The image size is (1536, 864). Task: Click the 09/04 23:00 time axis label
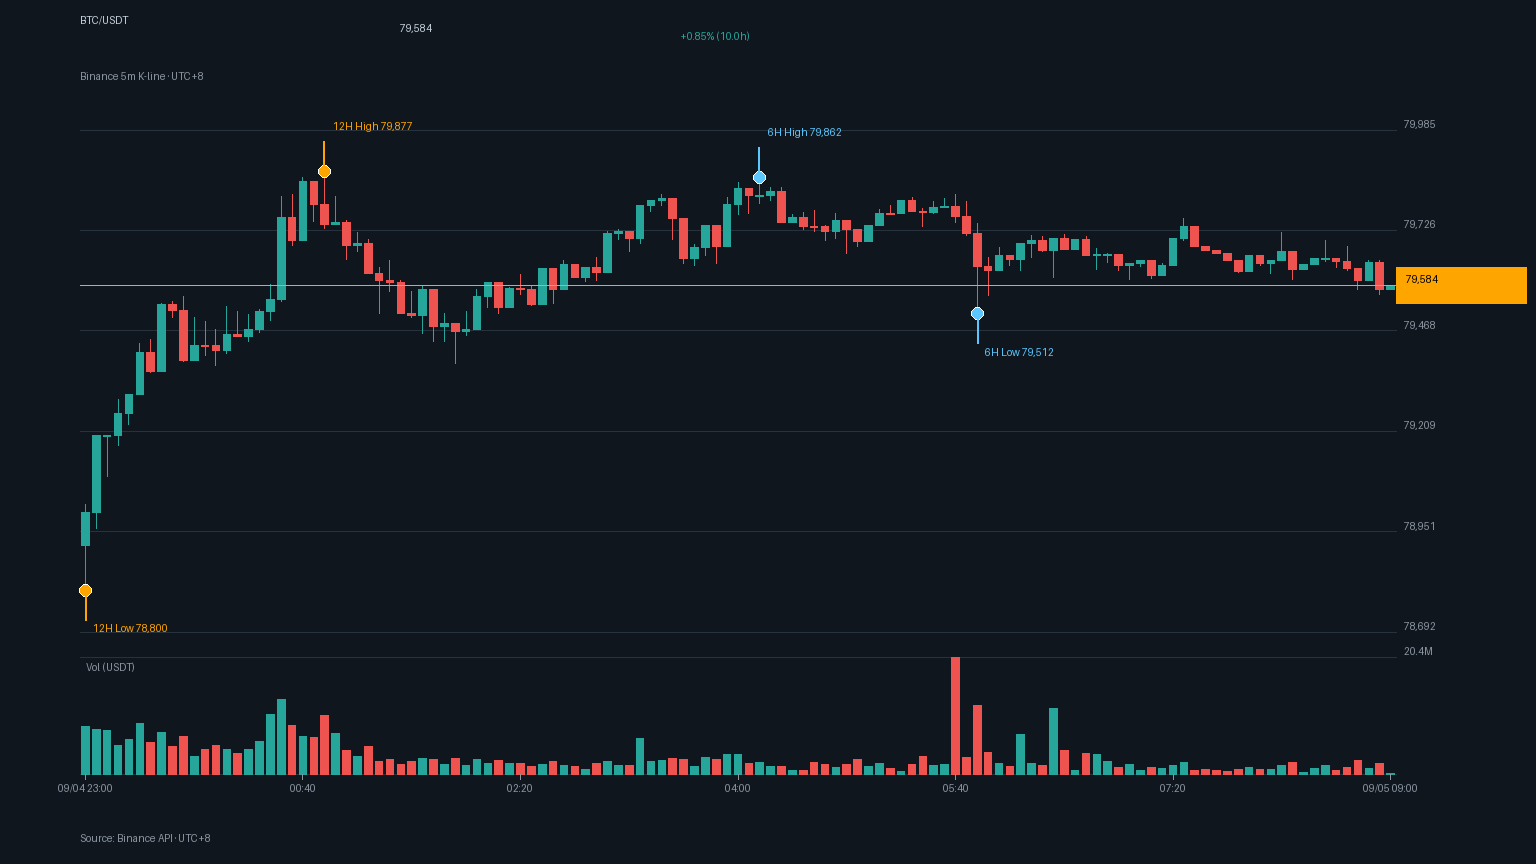pos(85,788)
